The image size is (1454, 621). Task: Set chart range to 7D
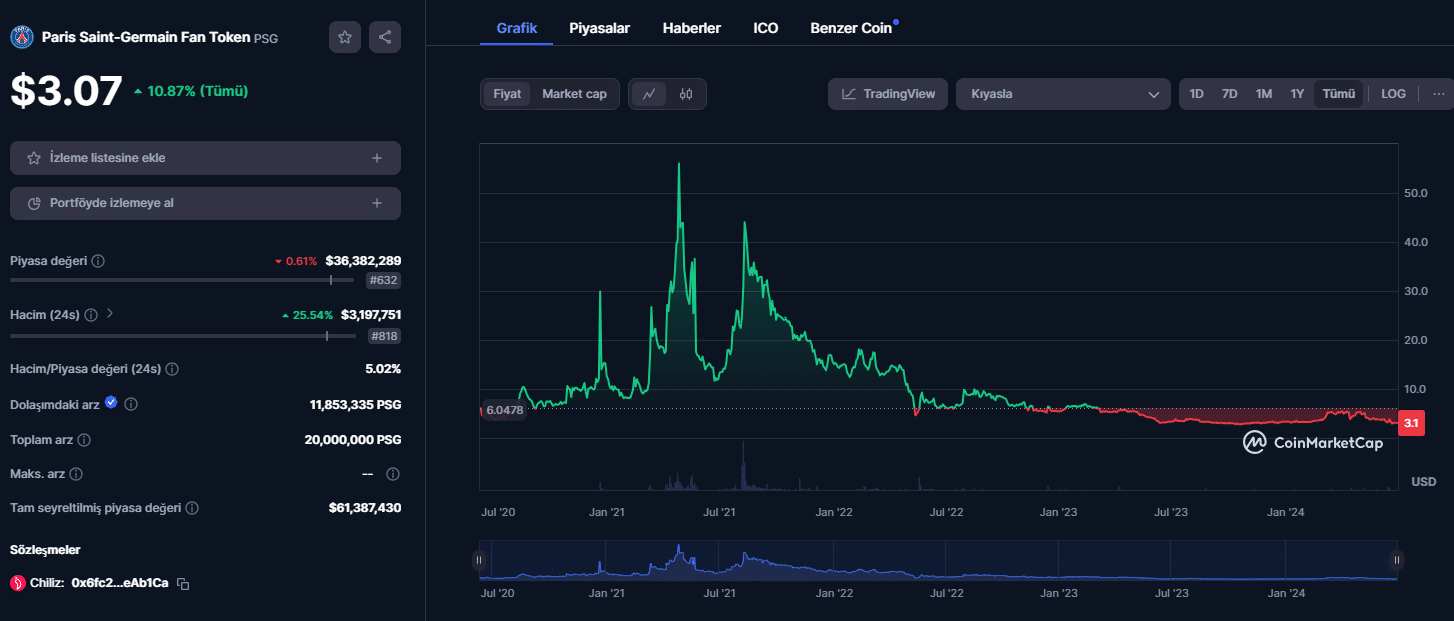click(1229, 94)
